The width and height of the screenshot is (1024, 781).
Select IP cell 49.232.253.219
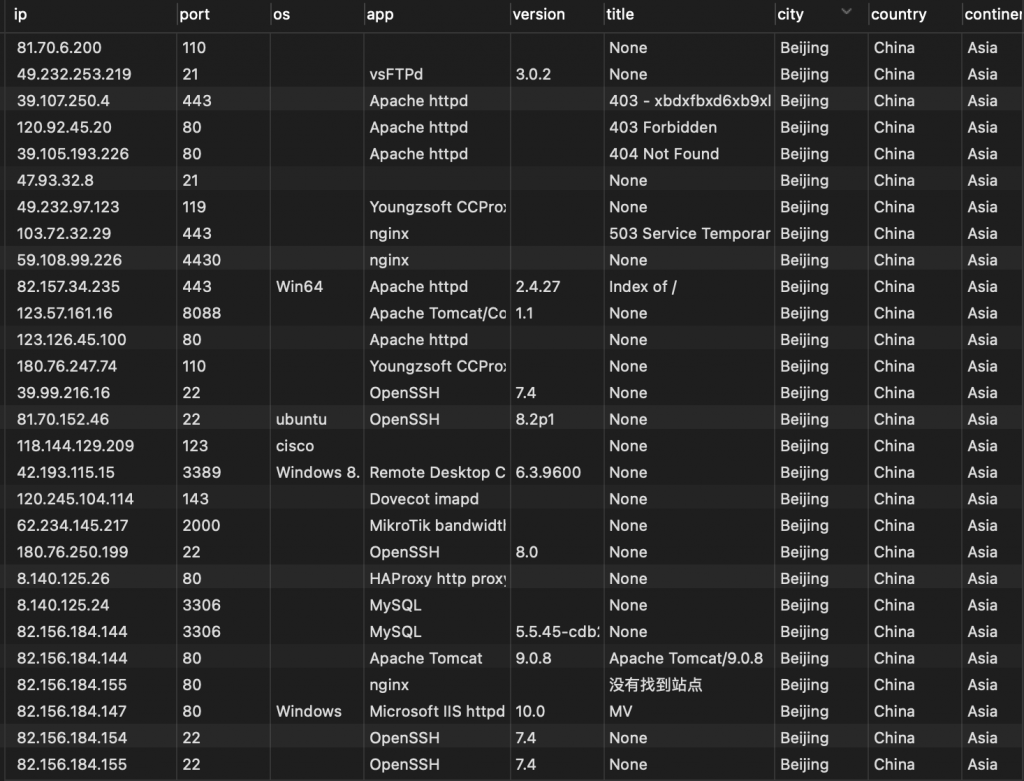pyautogui.click(x=74, y=74)
